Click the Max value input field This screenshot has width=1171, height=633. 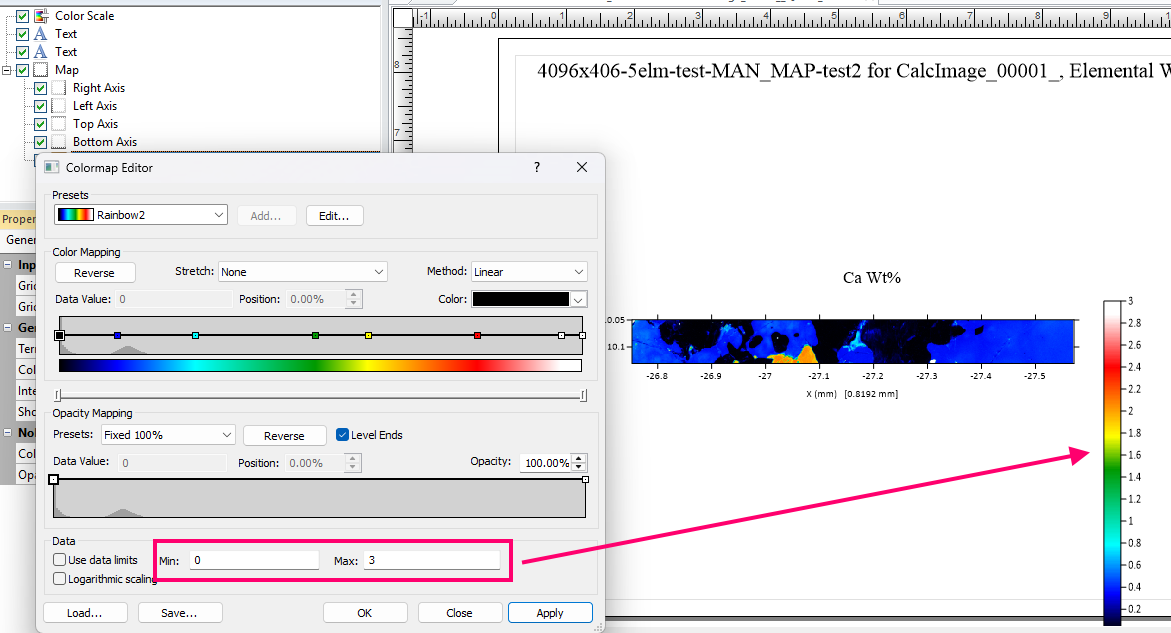click(x=431, y=560)
